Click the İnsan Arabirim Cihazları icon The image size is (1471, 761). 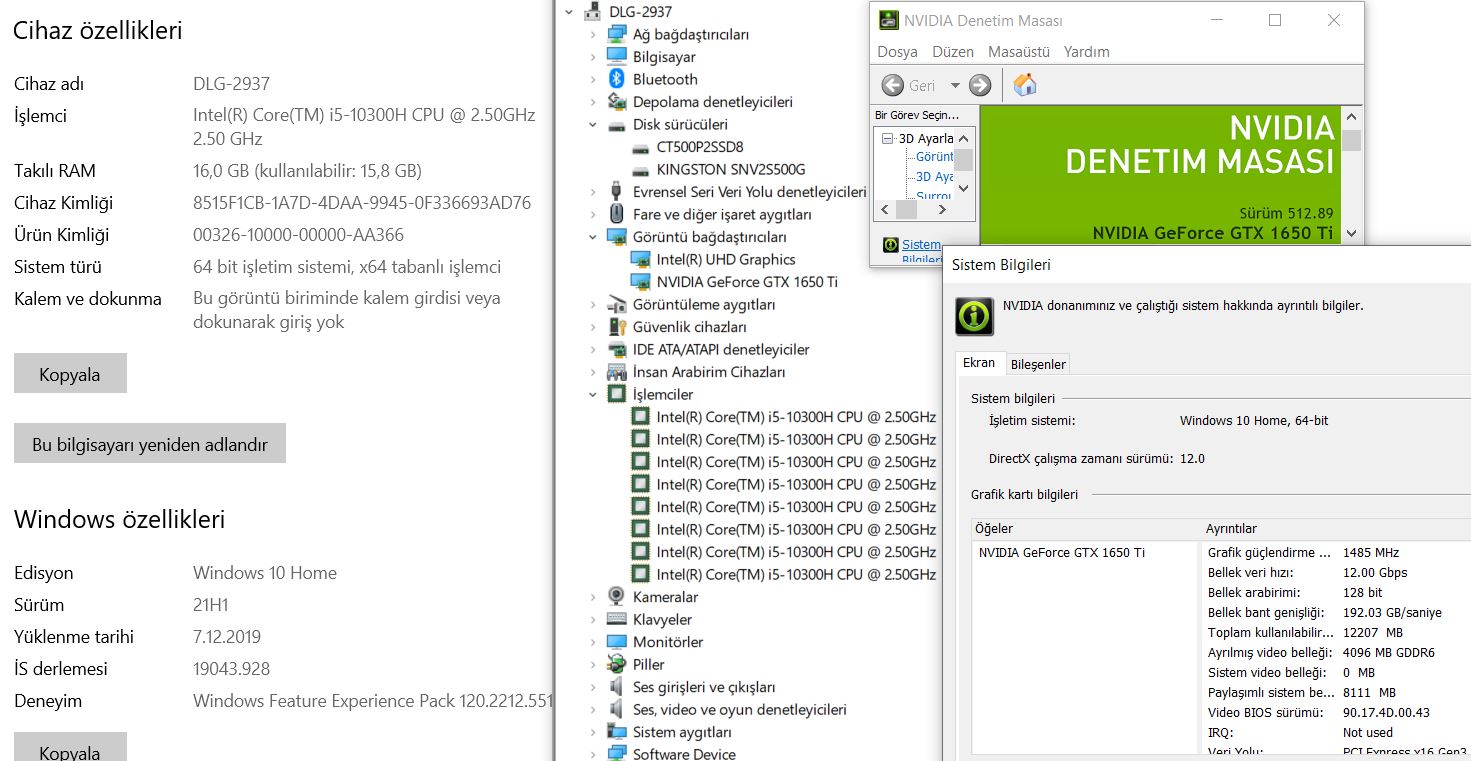click(617, 372)
